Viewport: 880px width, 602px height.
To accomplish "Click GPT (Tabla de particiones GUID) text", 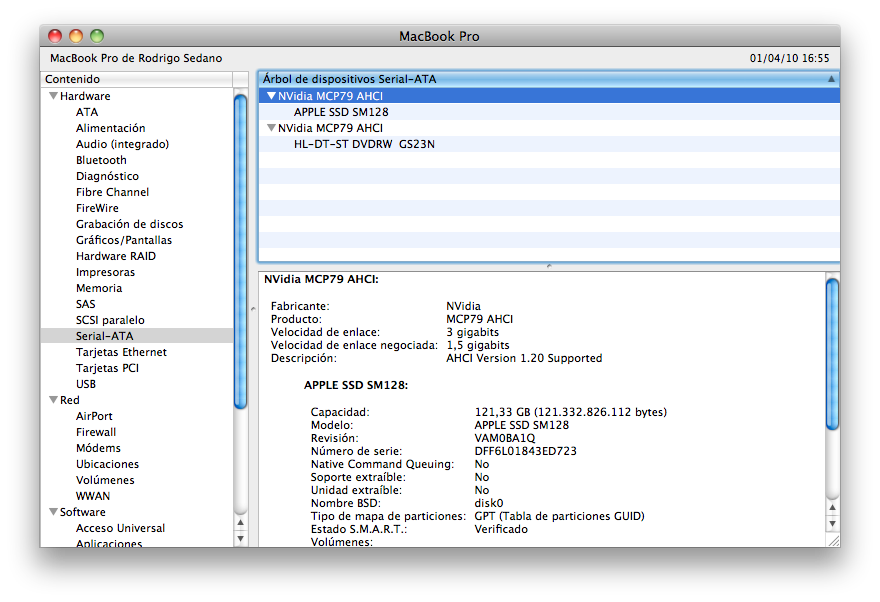I will [x=560, y=516].
